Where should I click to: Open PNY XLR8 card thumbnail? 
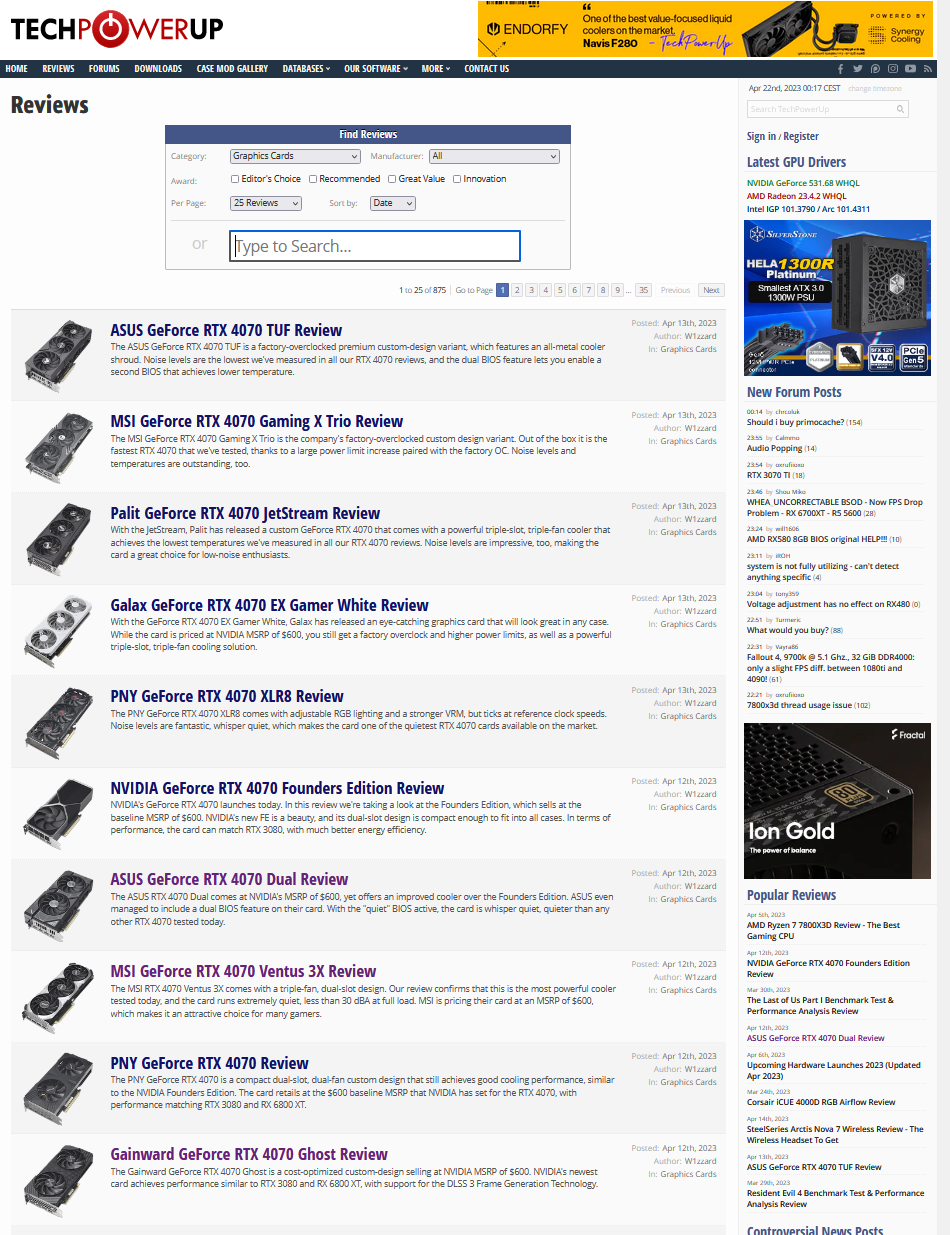click(x=58, y=721)
